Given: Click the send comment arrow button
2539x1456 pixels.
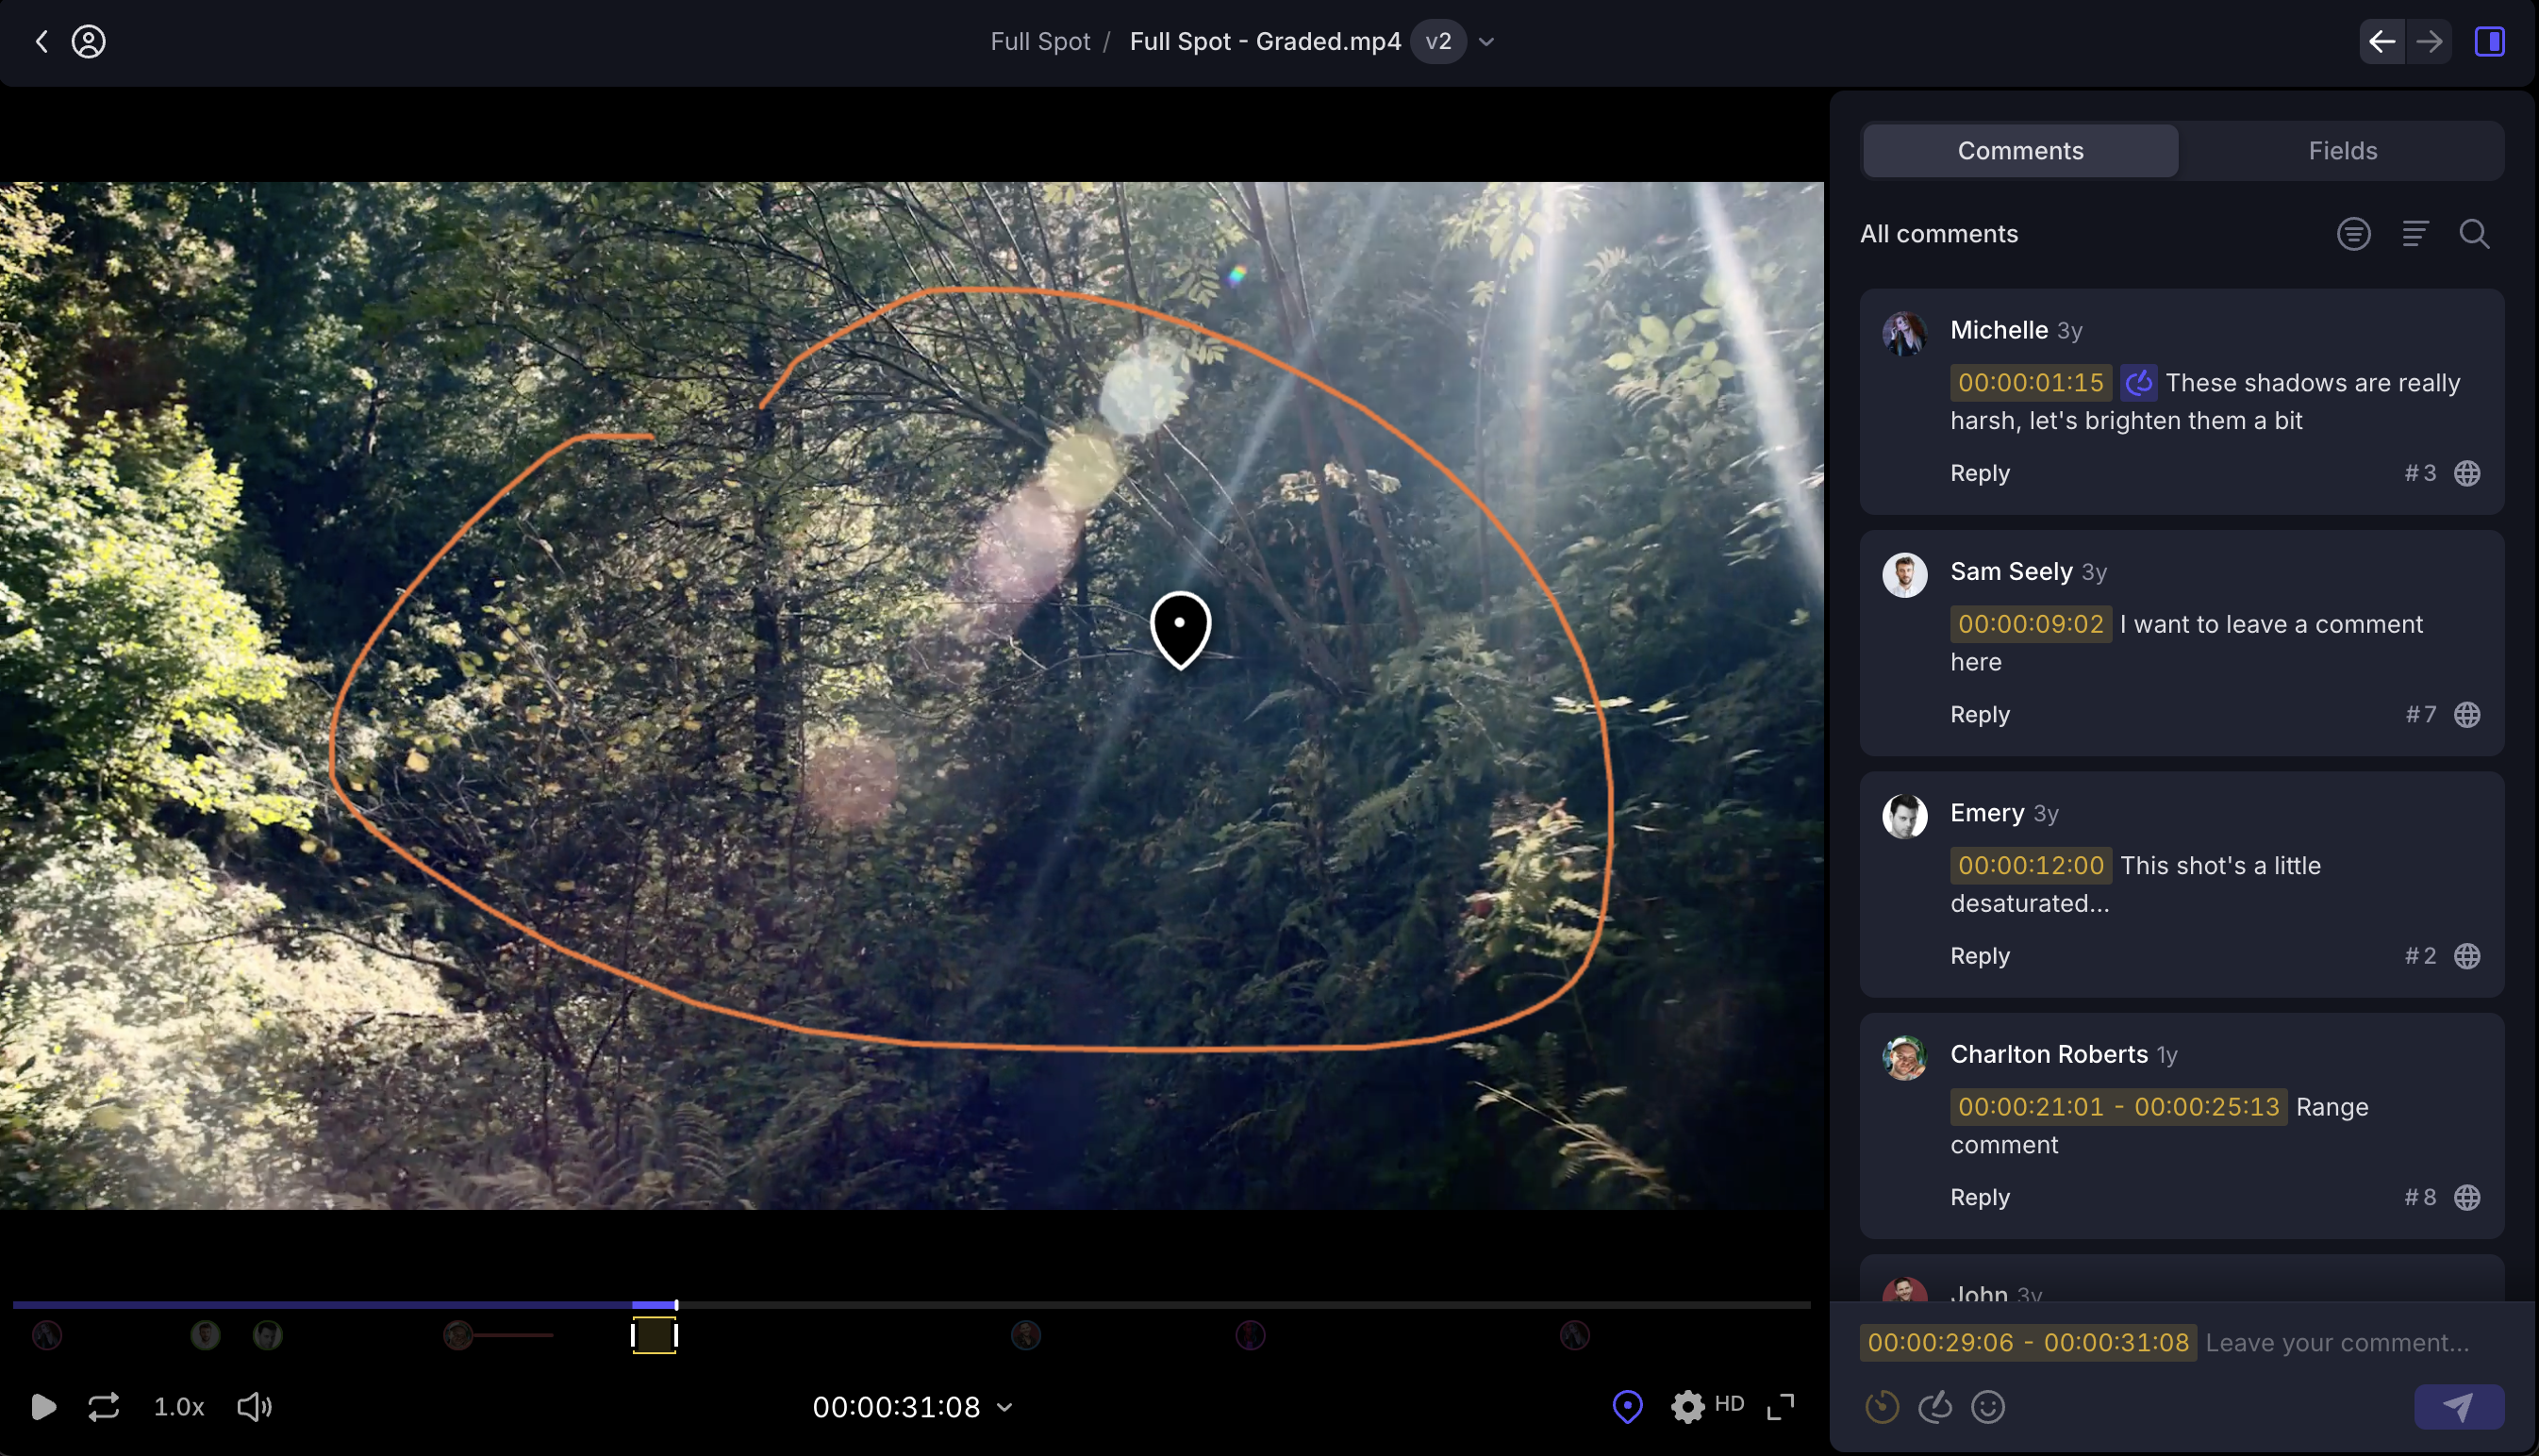Looking at the screenshot, I should pos(2458,1407).
